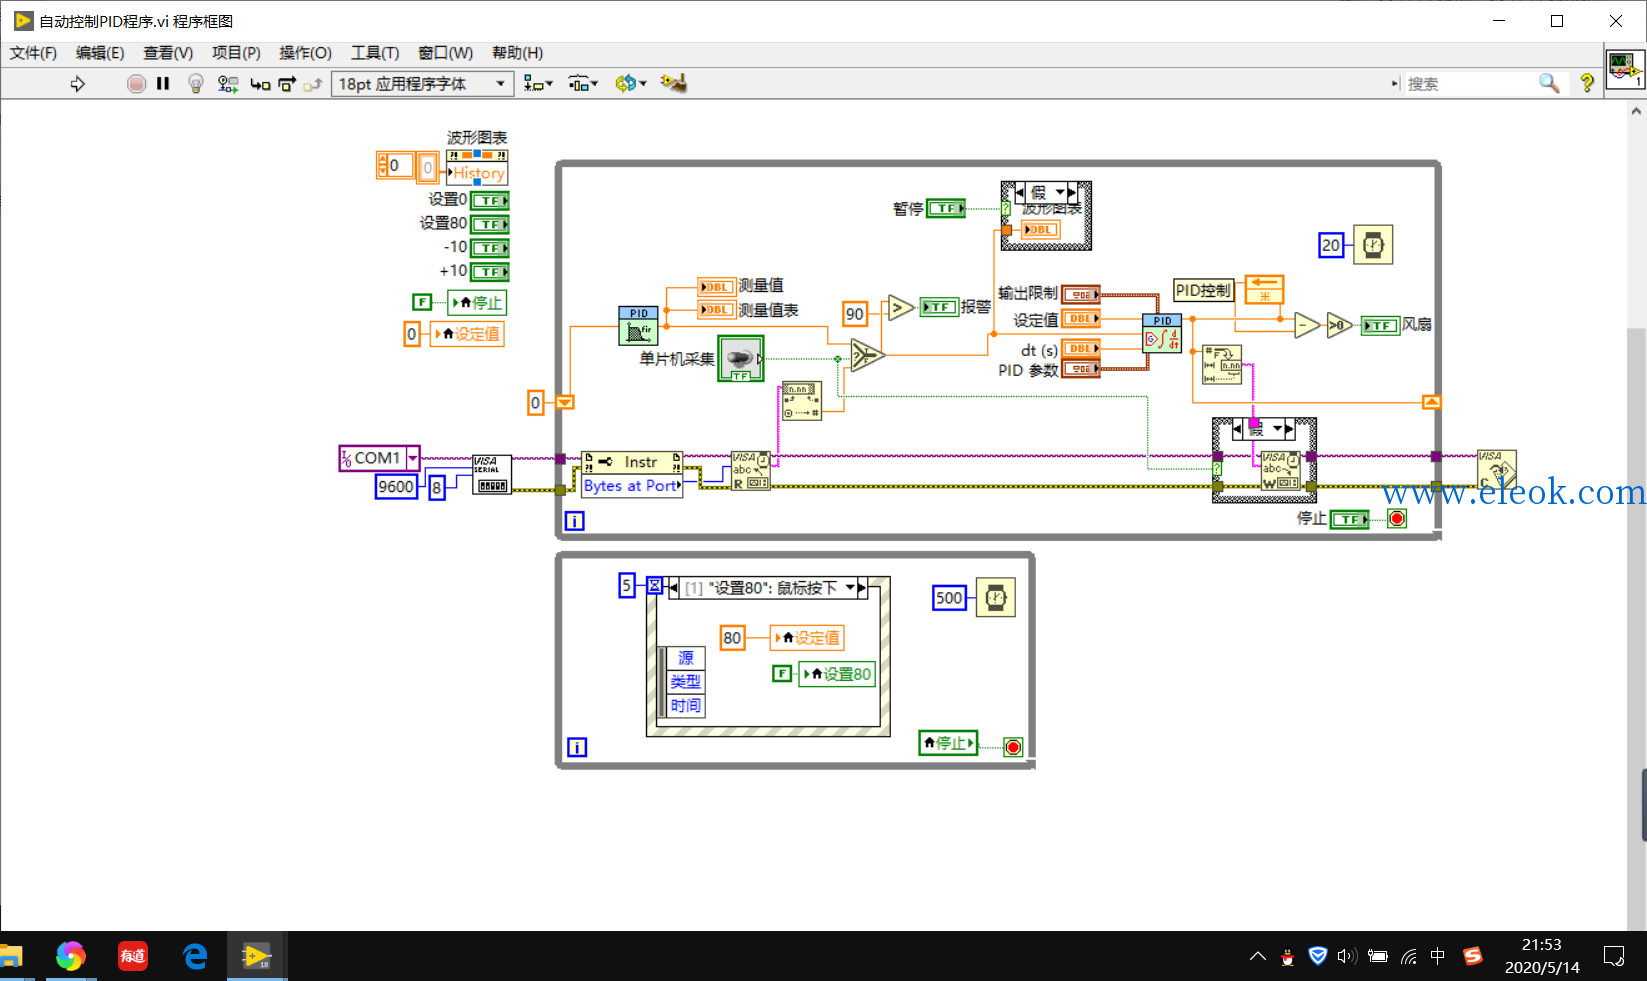
Task: Click the VI icon in the corner
Action: [1625, 70]
